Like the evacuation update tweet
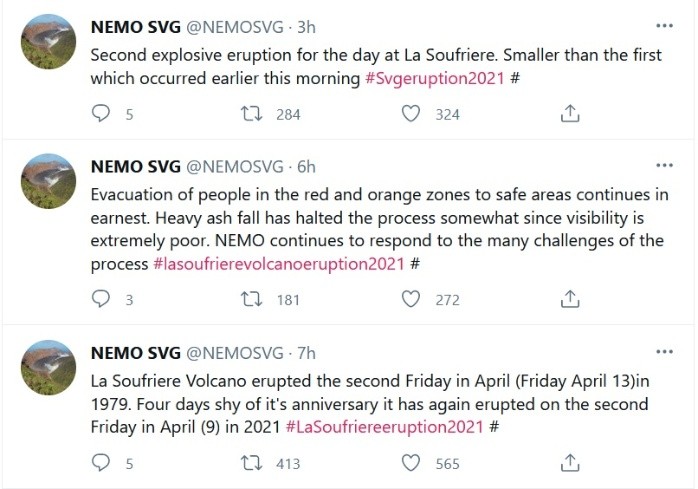The width and height of the screenshot is (698, 489). (x=410, y=298)
